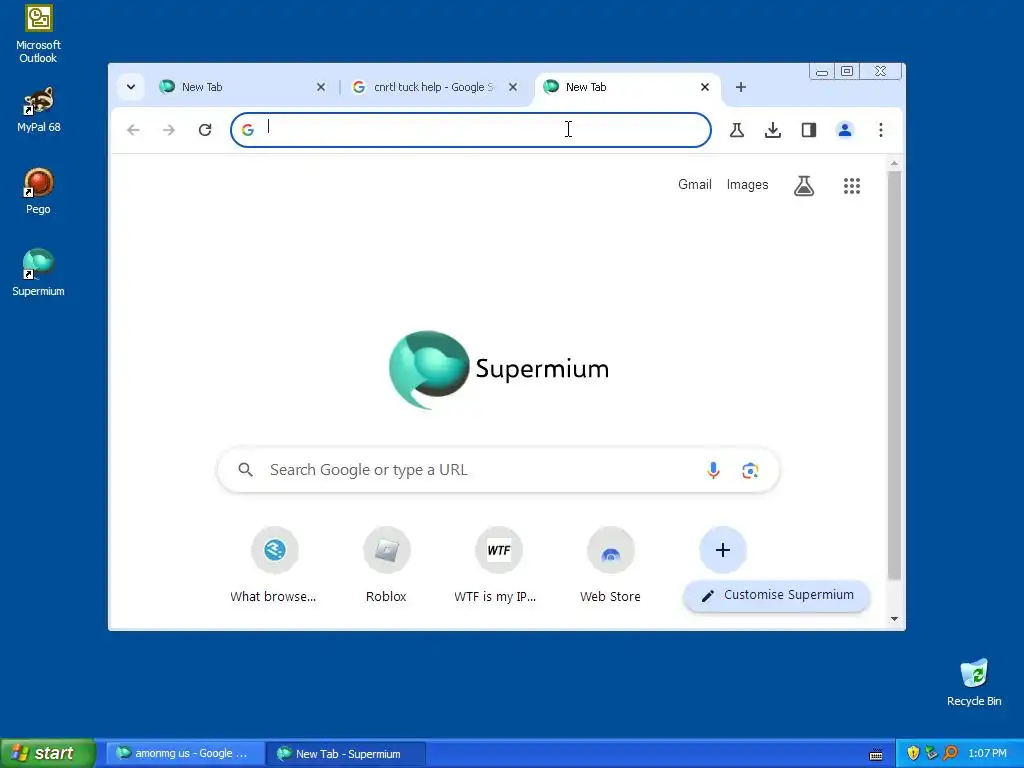Reload the current page
This screenshot has height=768, width=1024.
coord(205,130)
